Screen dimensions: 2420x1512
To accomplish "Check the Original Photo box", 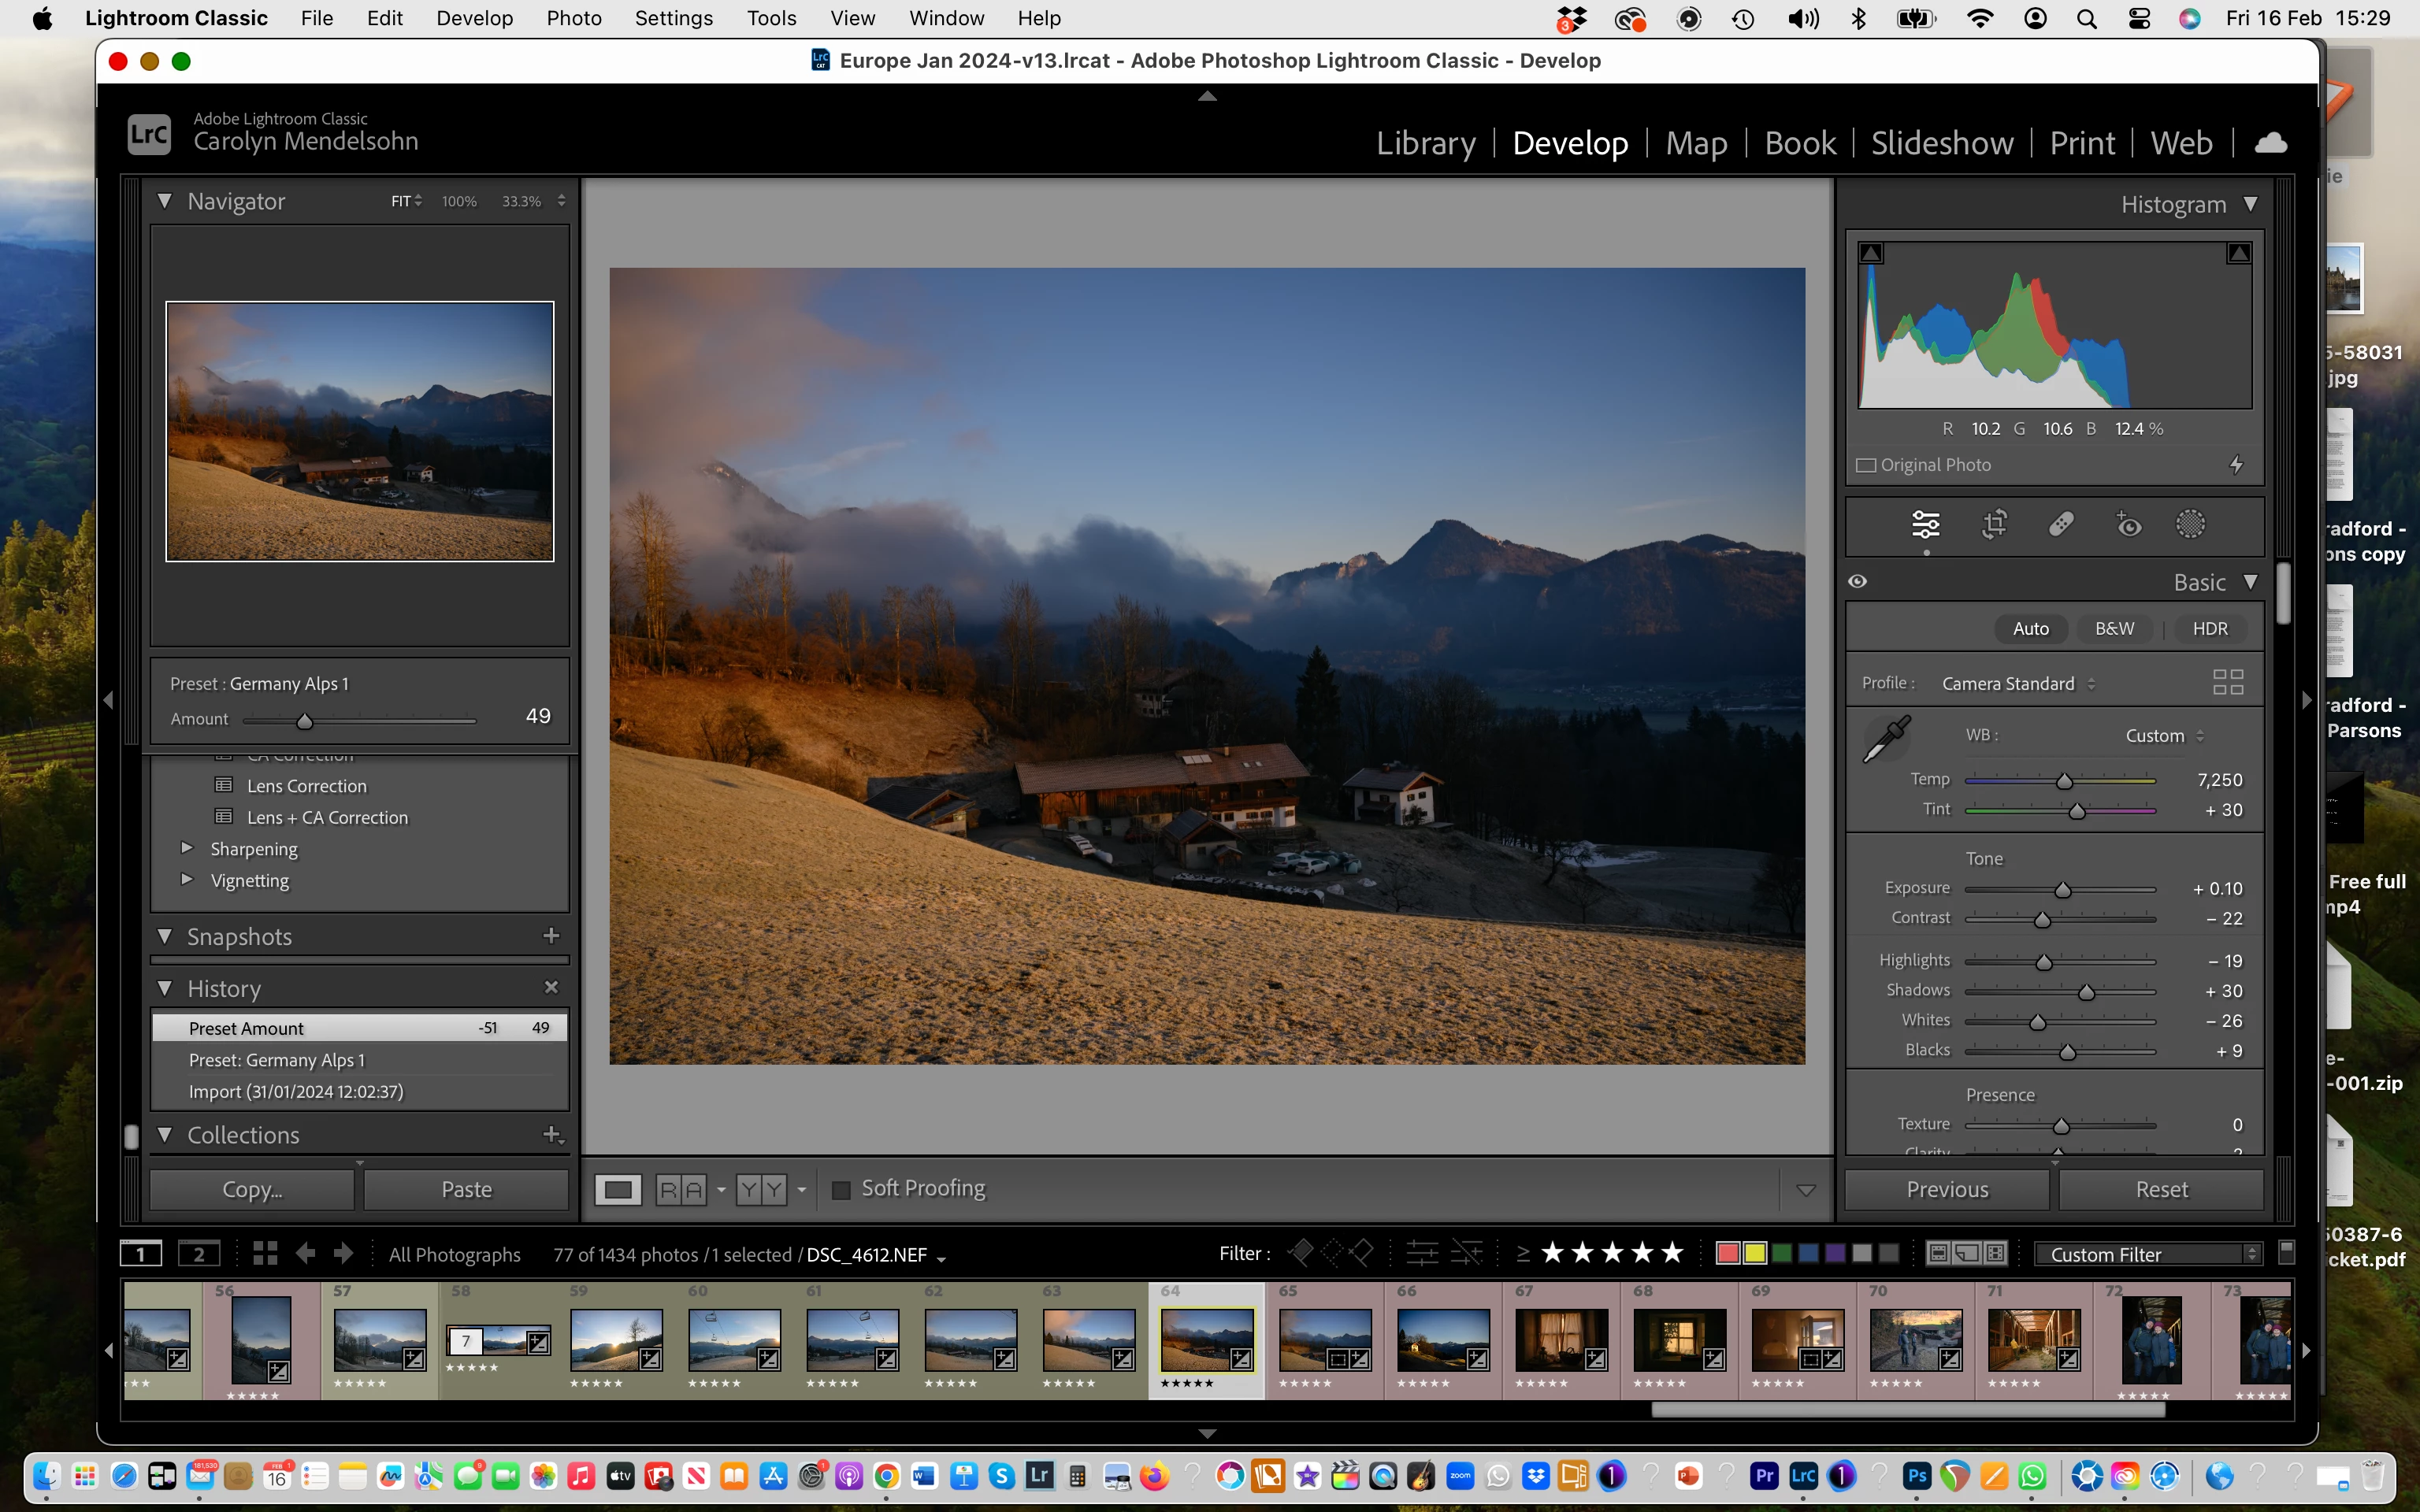I will point(1865,465).
